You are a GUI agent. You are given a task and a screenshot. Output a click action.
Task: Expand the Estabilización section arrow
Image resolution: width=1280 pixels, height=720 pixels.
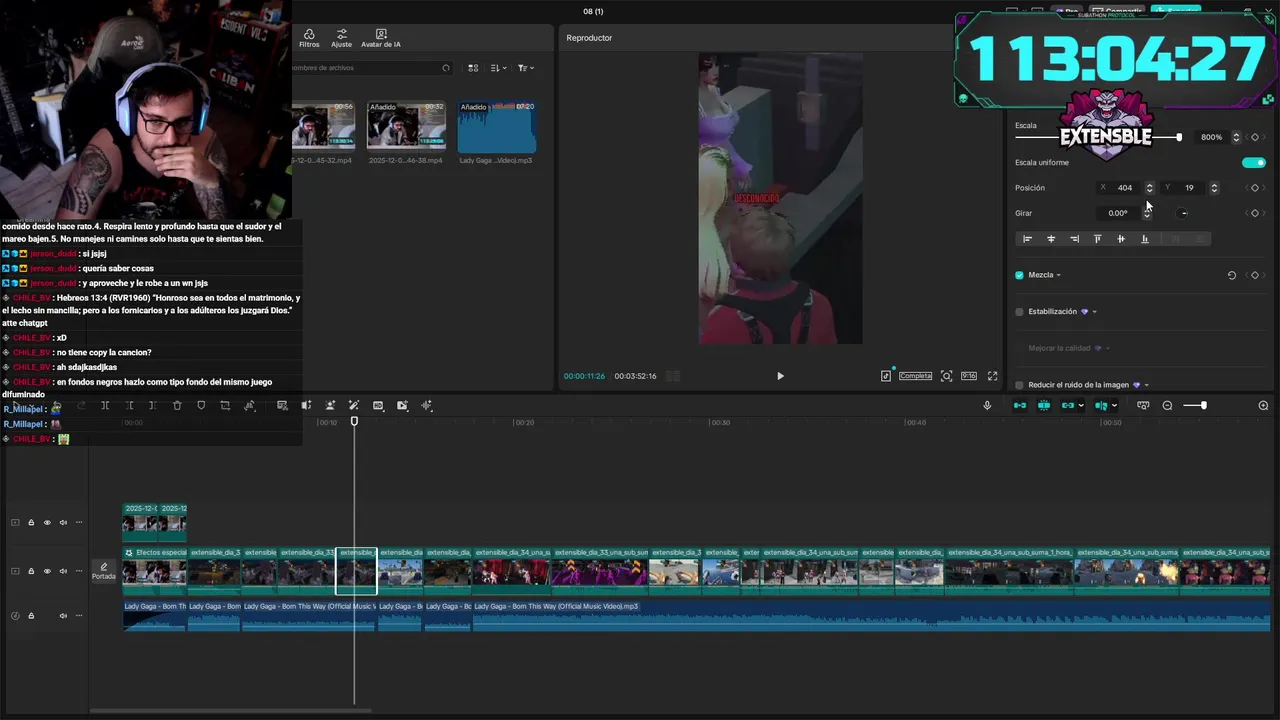(x=1094, y=312)
